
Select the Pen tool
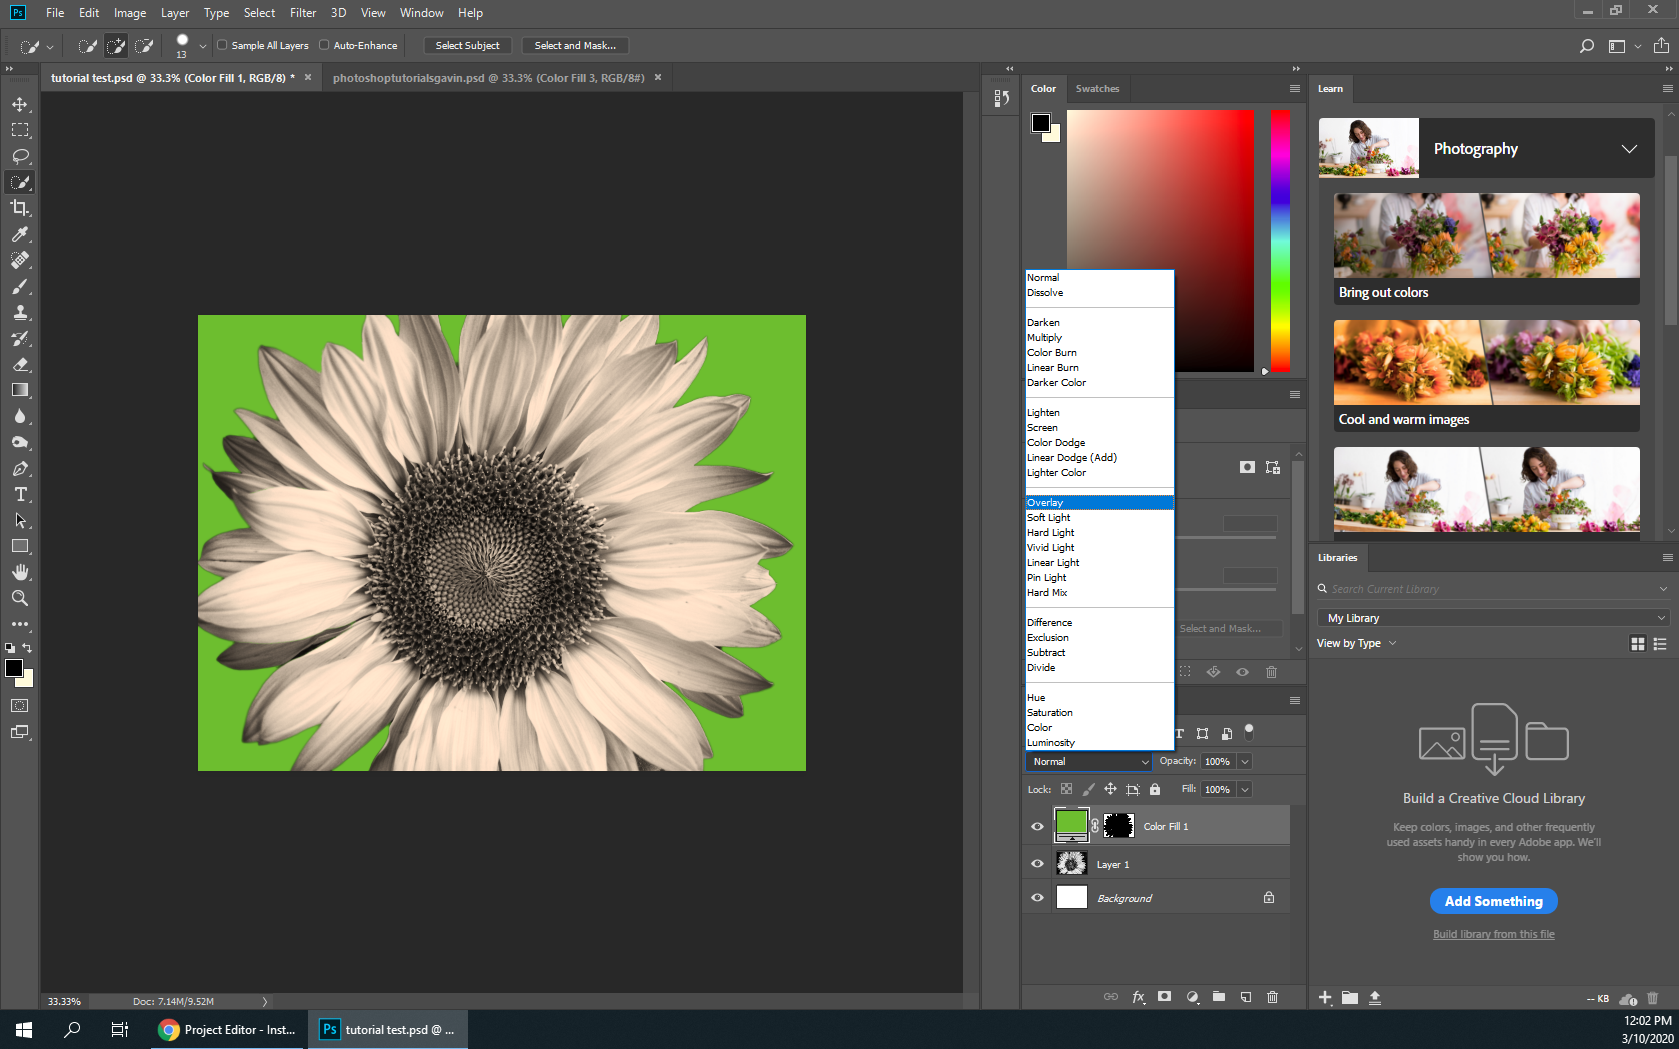20,468
